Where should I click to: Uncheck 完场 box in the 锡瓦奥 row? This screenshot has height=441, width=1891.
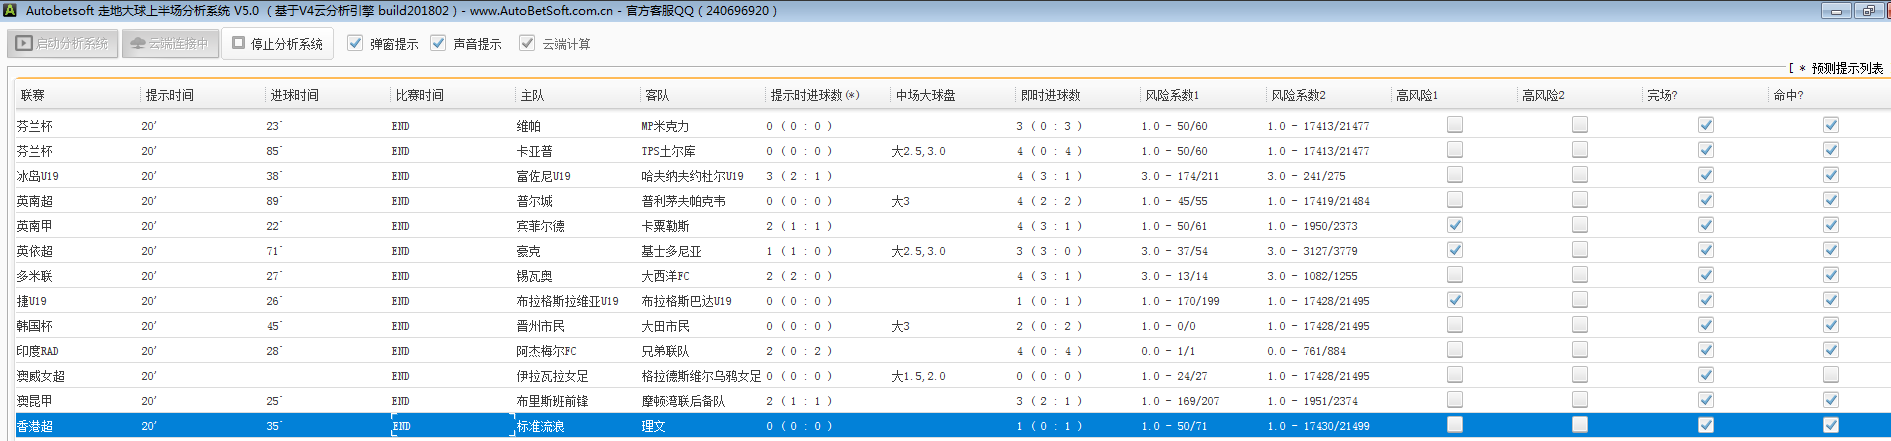(x=1706, y=275)
